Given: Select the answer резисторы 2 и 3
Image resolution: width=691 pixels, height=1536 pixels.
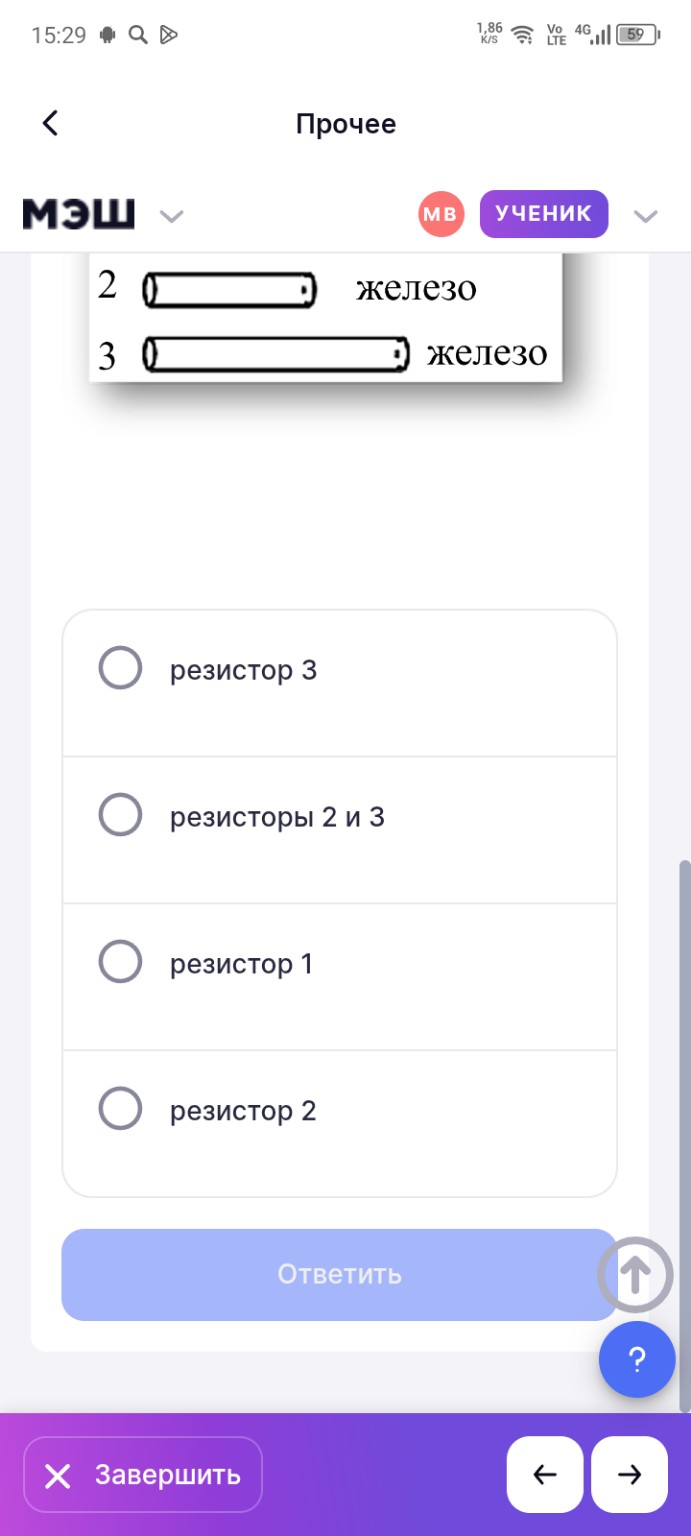Looking at the screenshot, I should click(x=119, y=814).
